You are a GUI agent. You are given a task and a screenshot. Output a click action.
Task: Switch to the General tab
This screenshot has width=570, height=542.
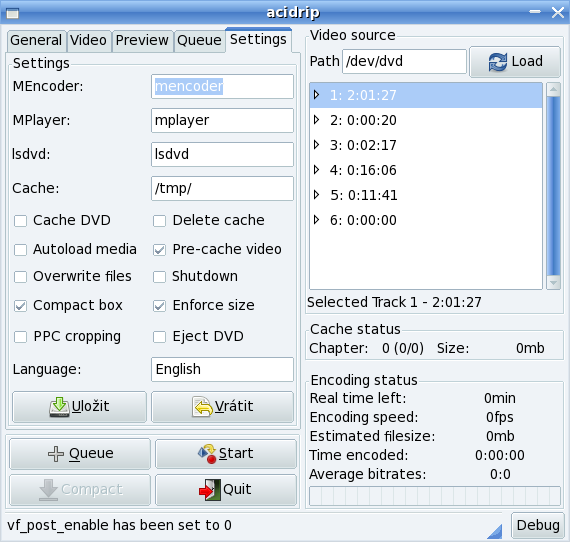(36, 41)
